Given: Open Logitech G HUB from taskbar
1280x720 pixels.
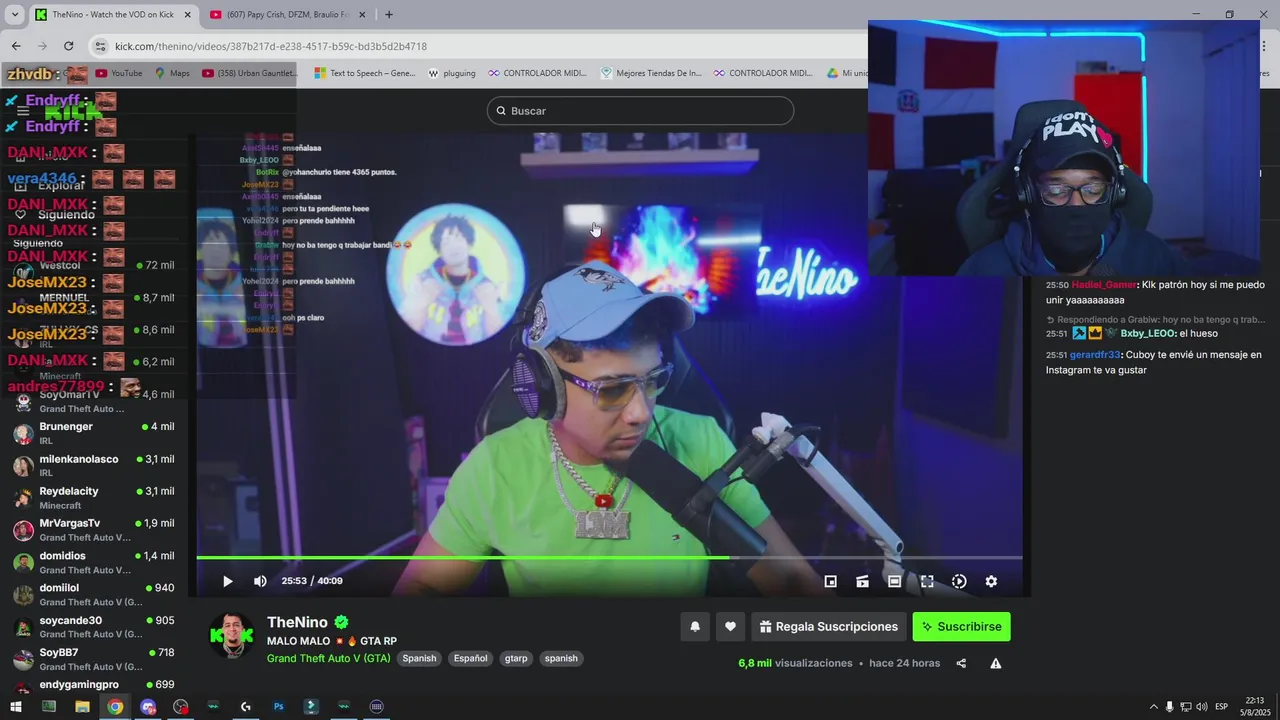Looking at the screenshot, I should (245, 707).
